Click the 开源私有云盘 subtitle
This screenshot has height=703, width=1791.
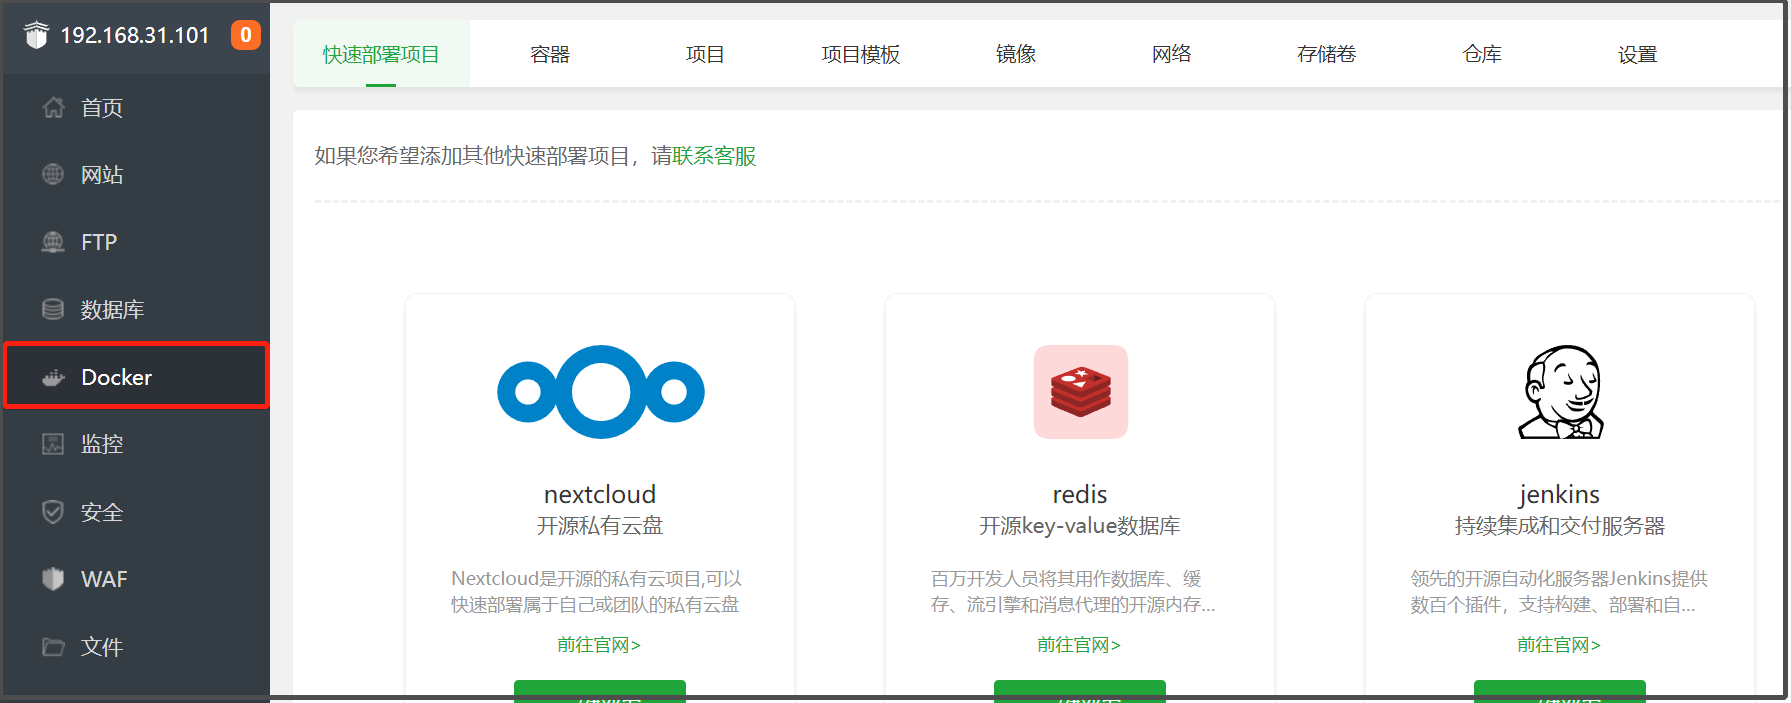(600, 526)
